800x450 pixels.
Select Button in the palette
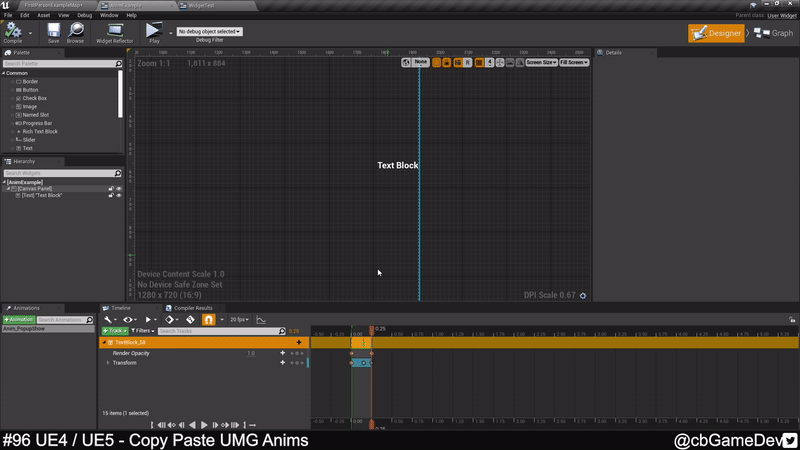(x=30, y=90)
